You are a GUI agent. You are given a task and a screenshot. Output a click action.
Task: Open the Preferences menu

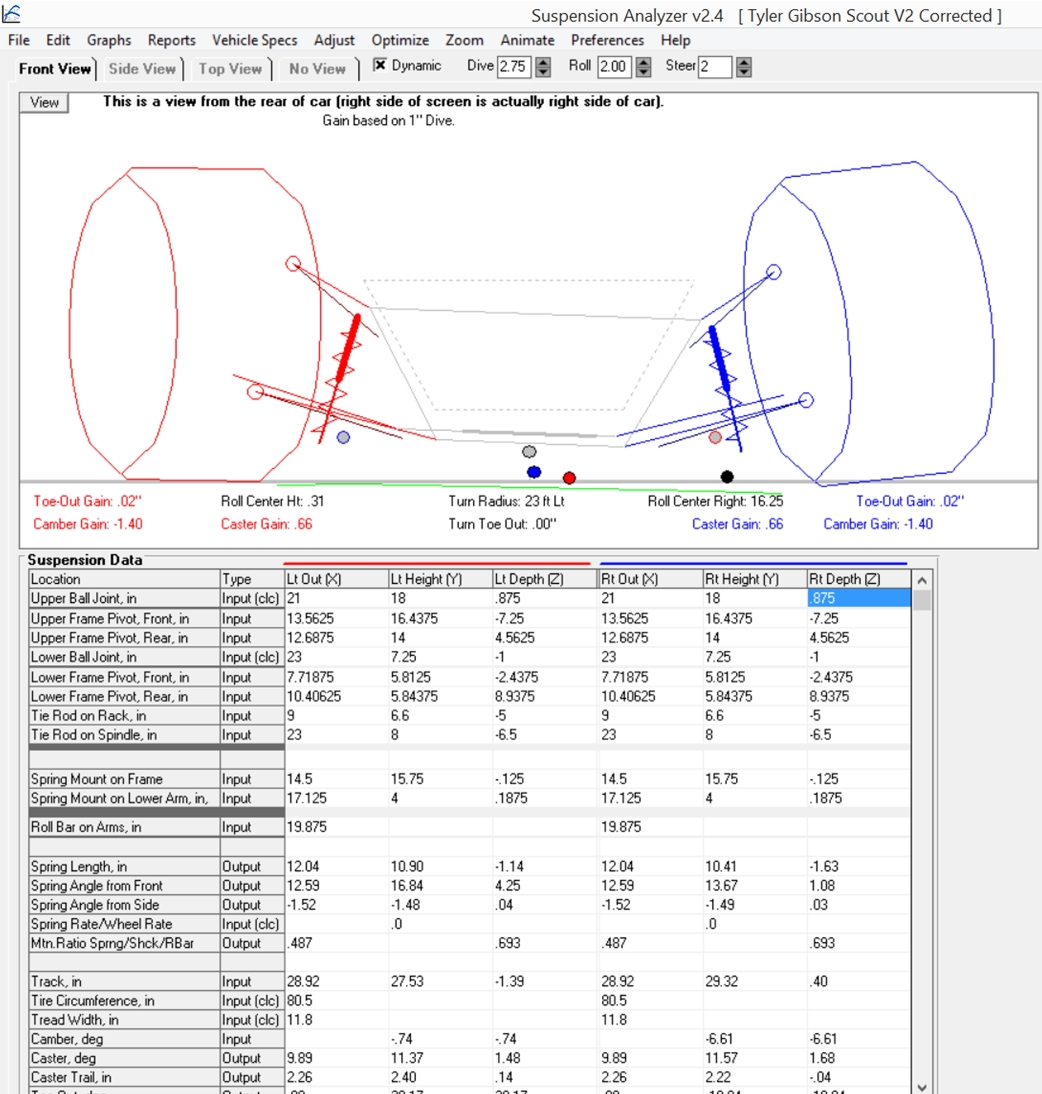pos(607,40)
